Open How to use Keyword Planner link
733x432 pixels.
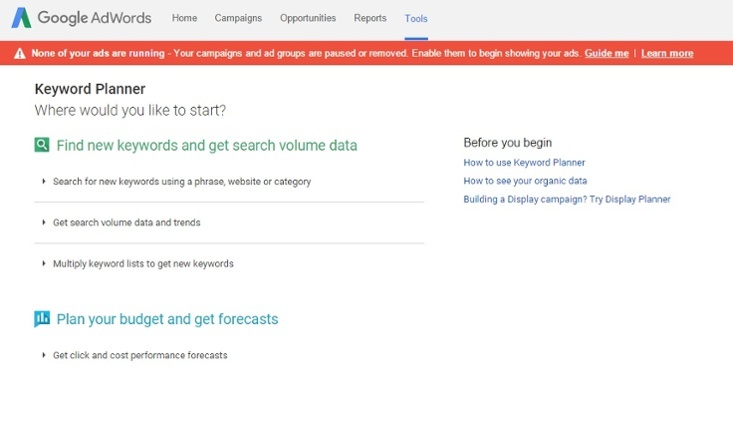tap(524, 163)
